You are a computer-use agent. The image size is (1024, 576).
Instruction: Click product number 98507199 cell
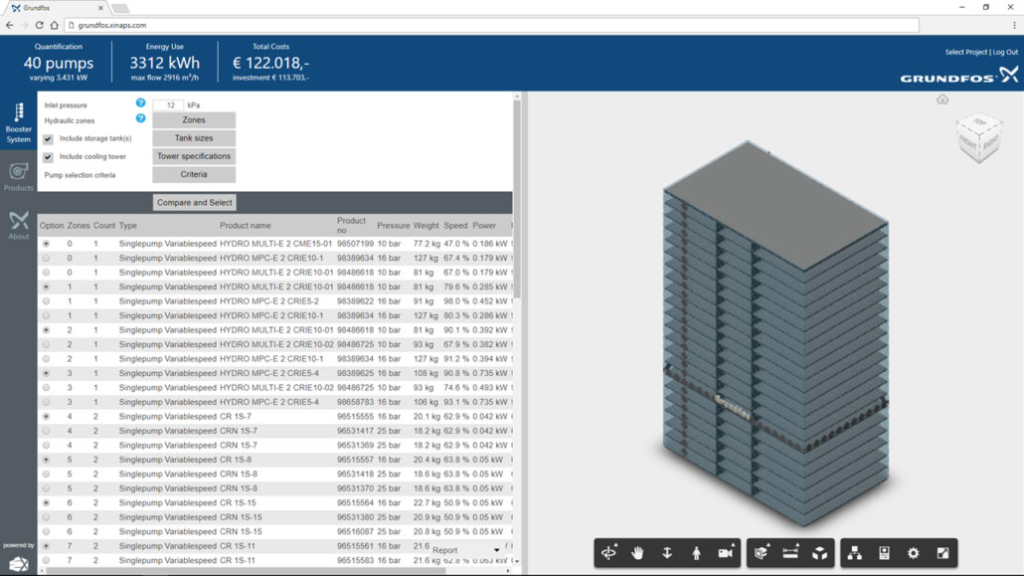pyautogui.click(x=355, y=244)
